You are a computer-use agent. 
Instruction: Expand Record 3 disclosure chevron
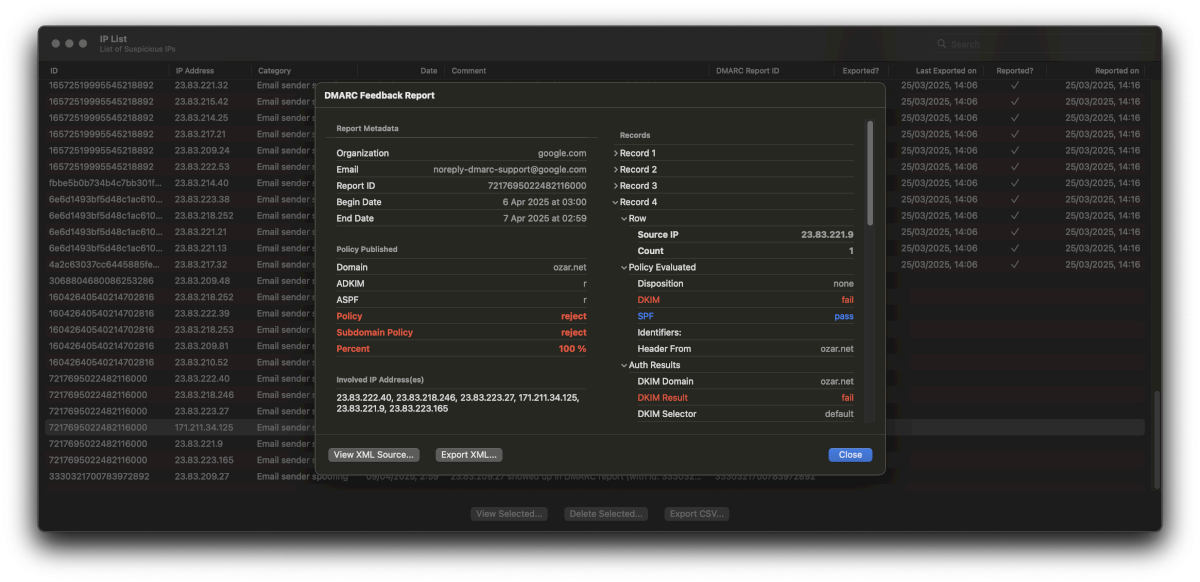click(x=616, y=186)
